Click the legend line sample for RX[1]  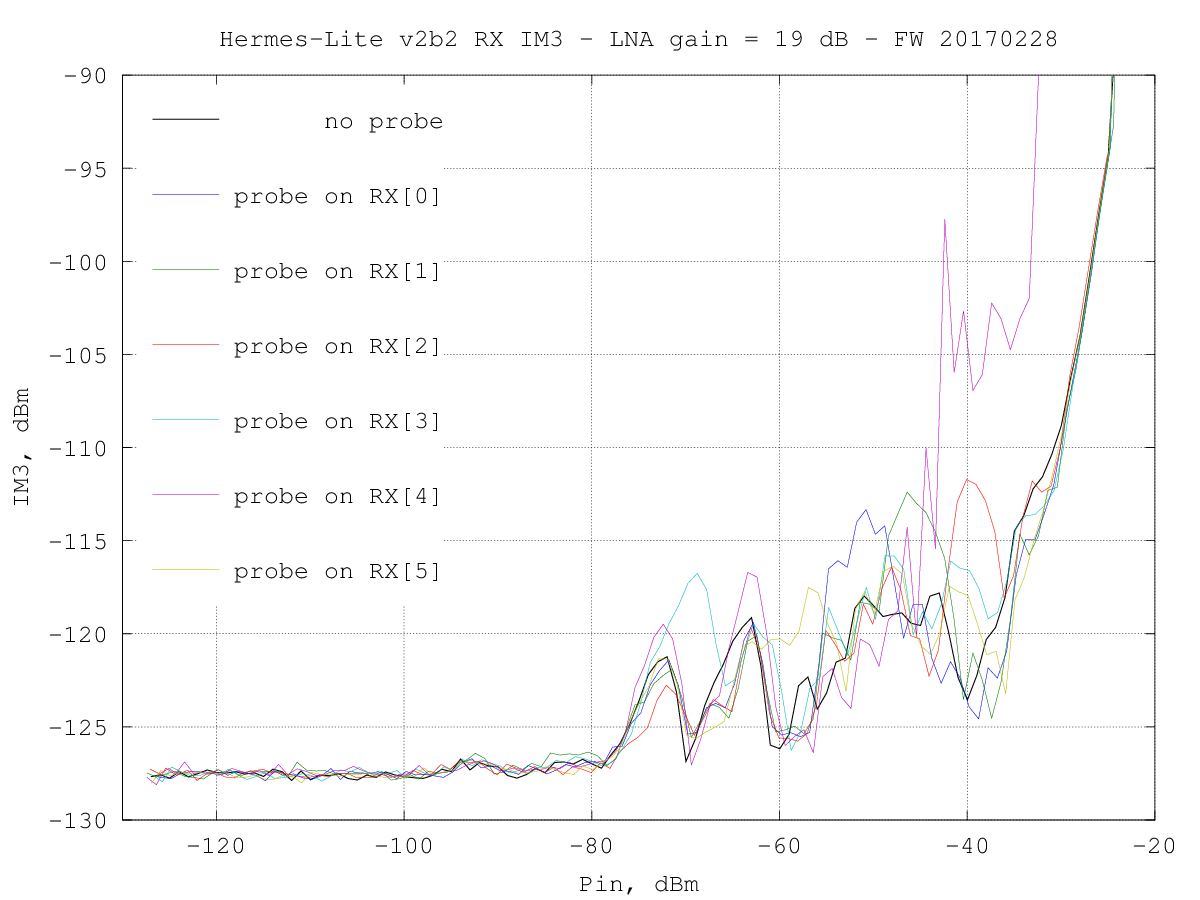(x=186, y=270)
